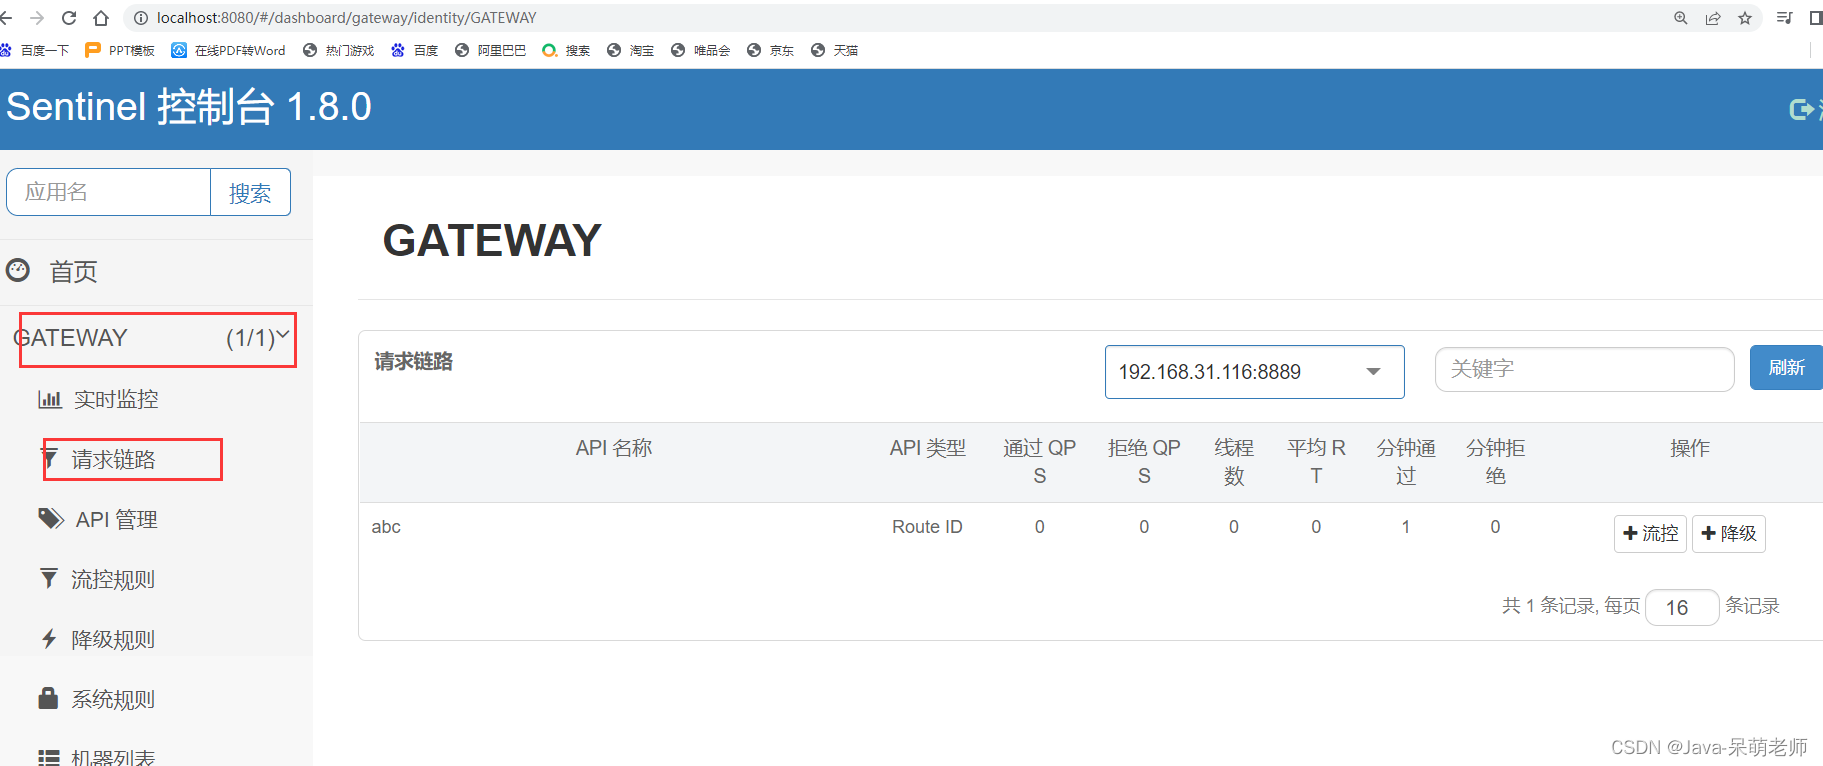Open 京东 bookmark
The width and height of the screenshot is (1823, 766).
coord(770,50)
